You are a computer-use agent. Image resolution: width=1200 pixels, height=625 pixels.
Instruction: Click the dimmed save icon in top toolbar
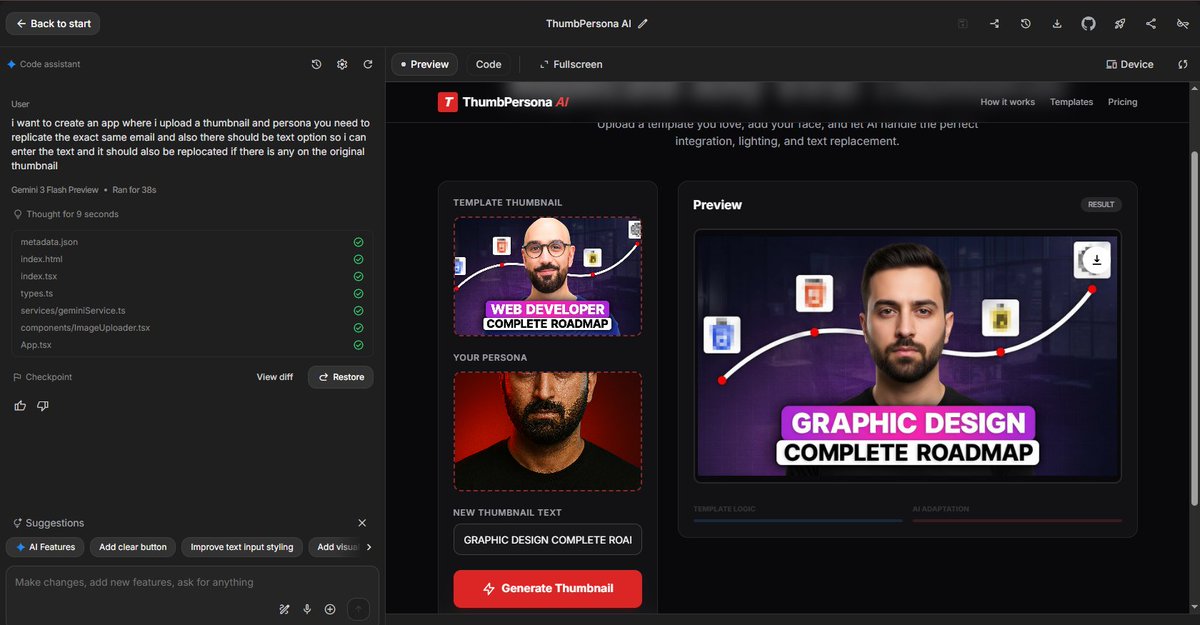(962, 23)
